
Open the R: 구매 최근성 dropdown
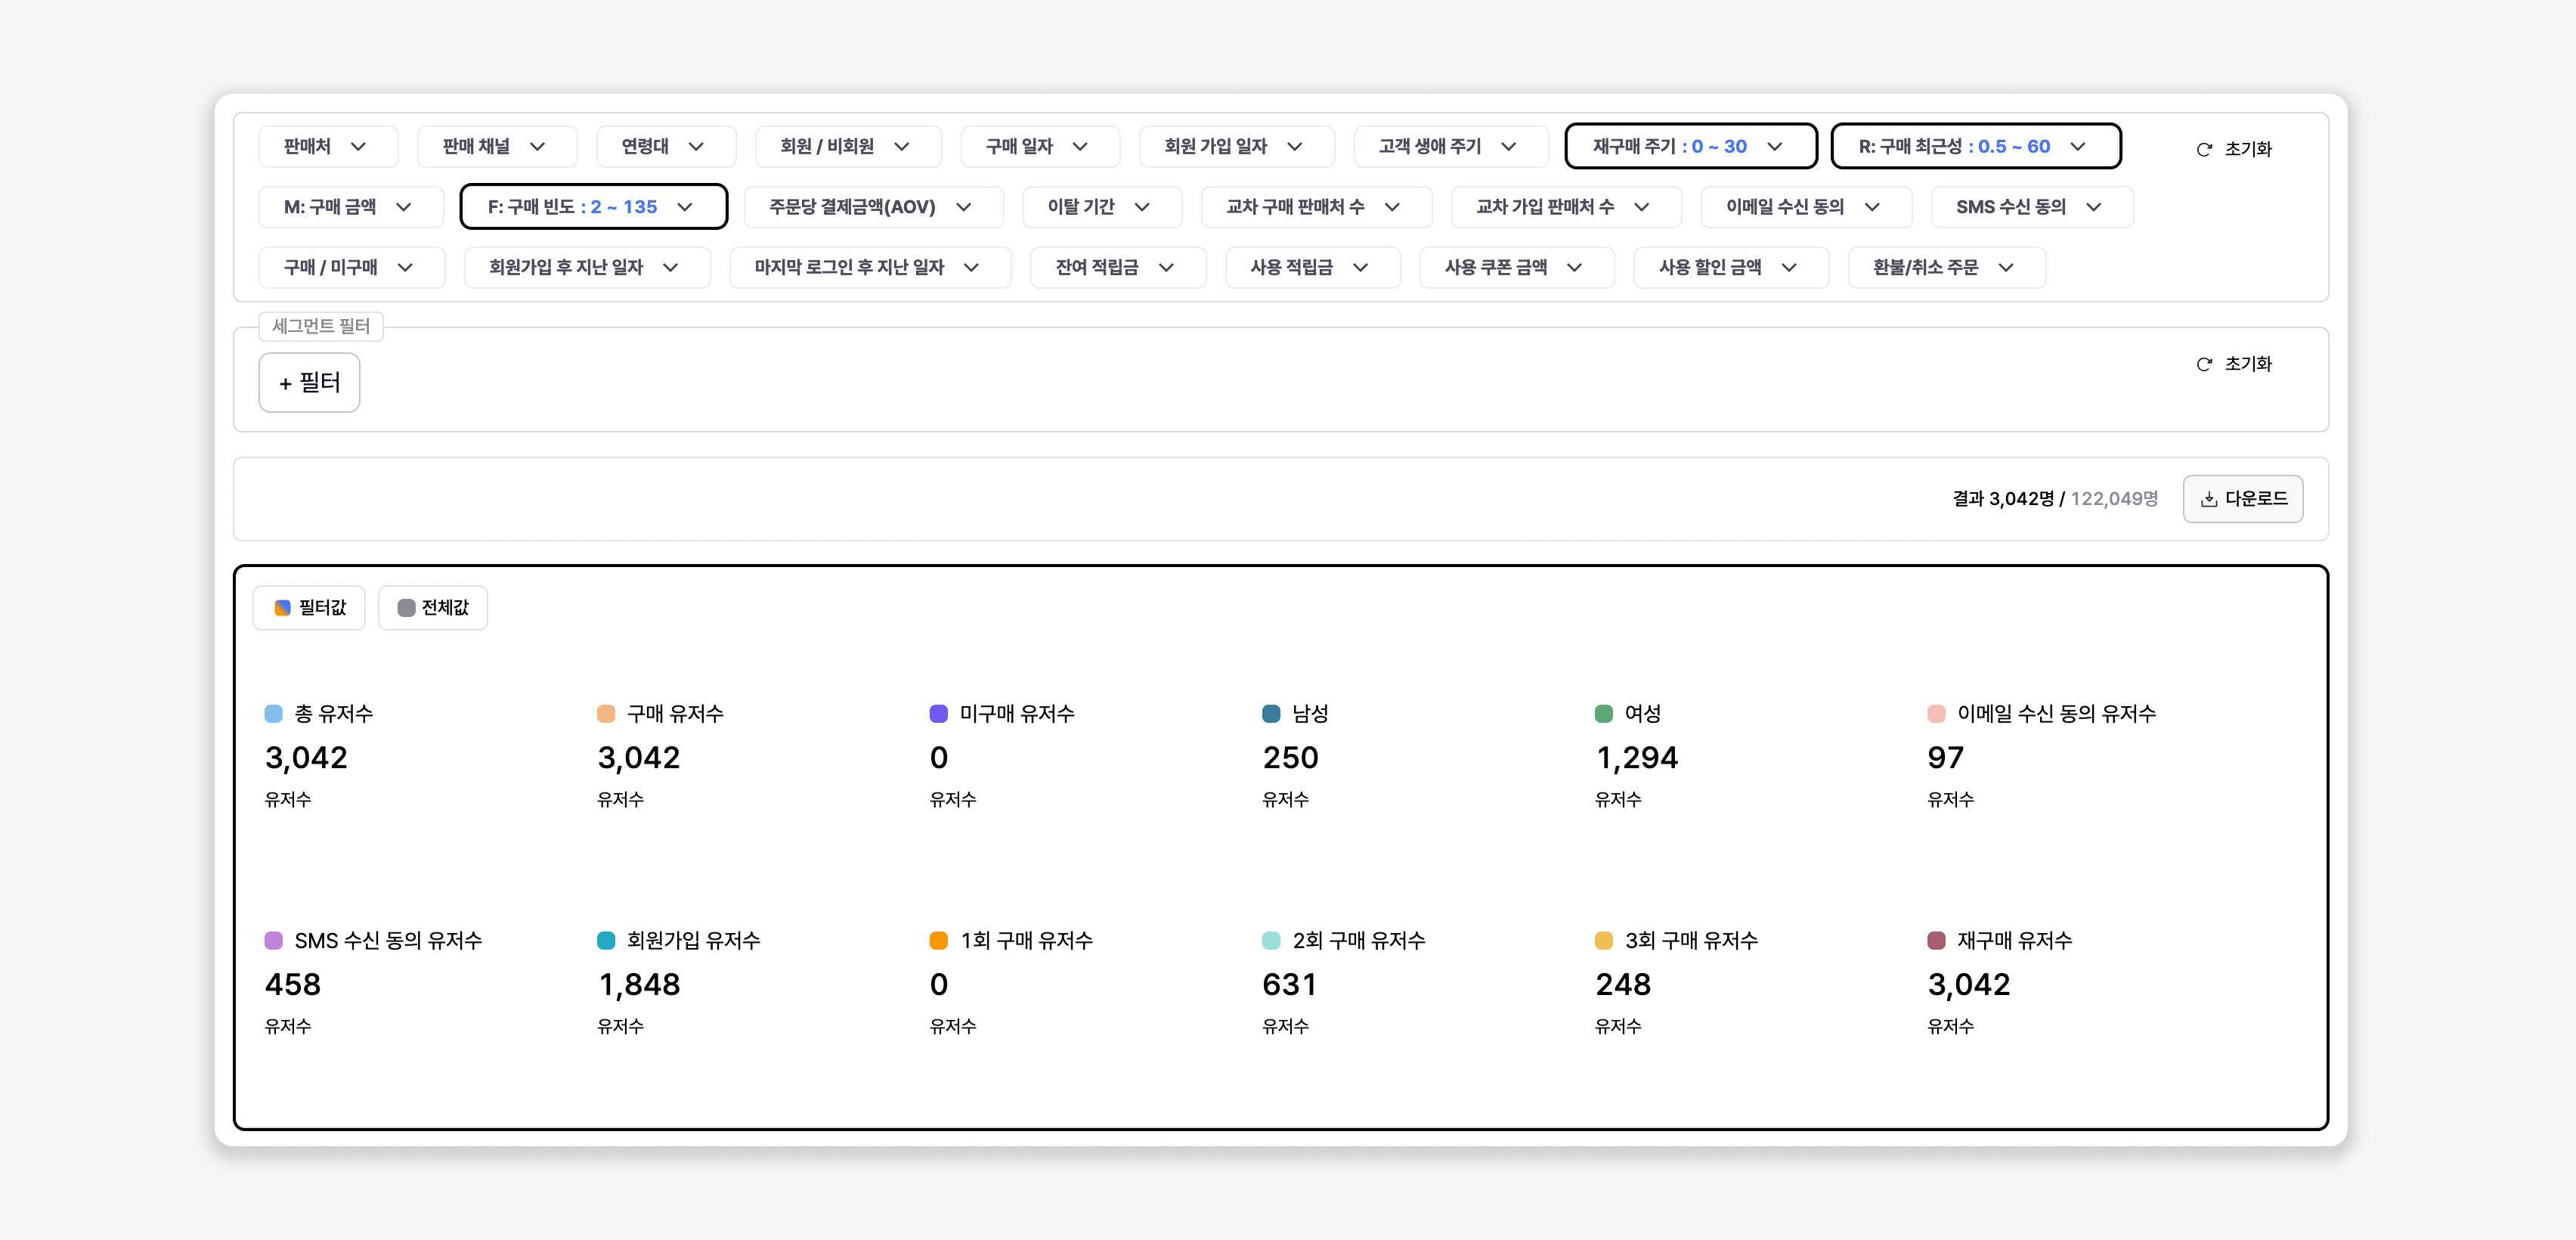tap(1974, 146)
